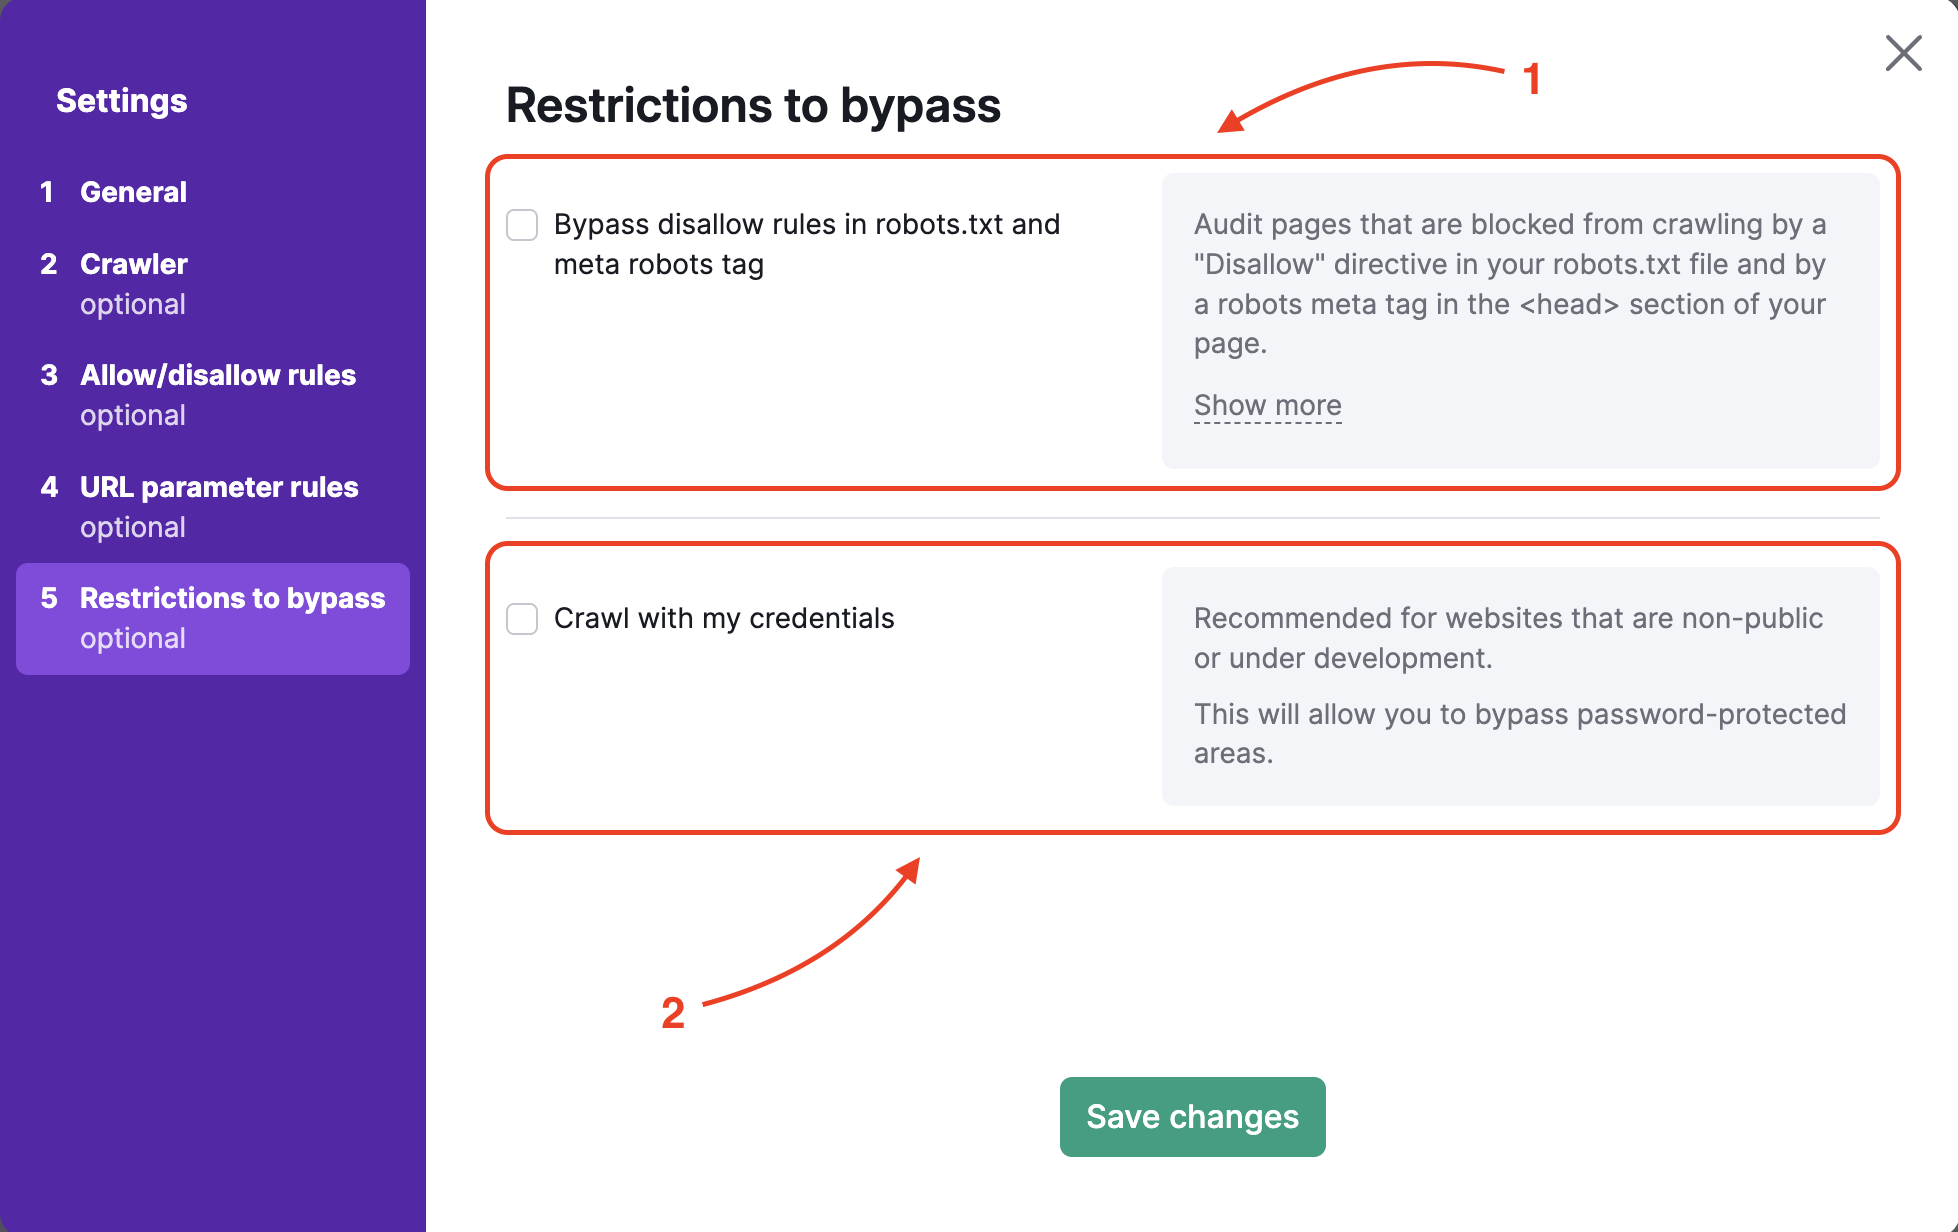Image resolution: width=1958 pixels, height=1232 pixels.
Task: Save the restriction bypass configuration
Action: 1191,1116
